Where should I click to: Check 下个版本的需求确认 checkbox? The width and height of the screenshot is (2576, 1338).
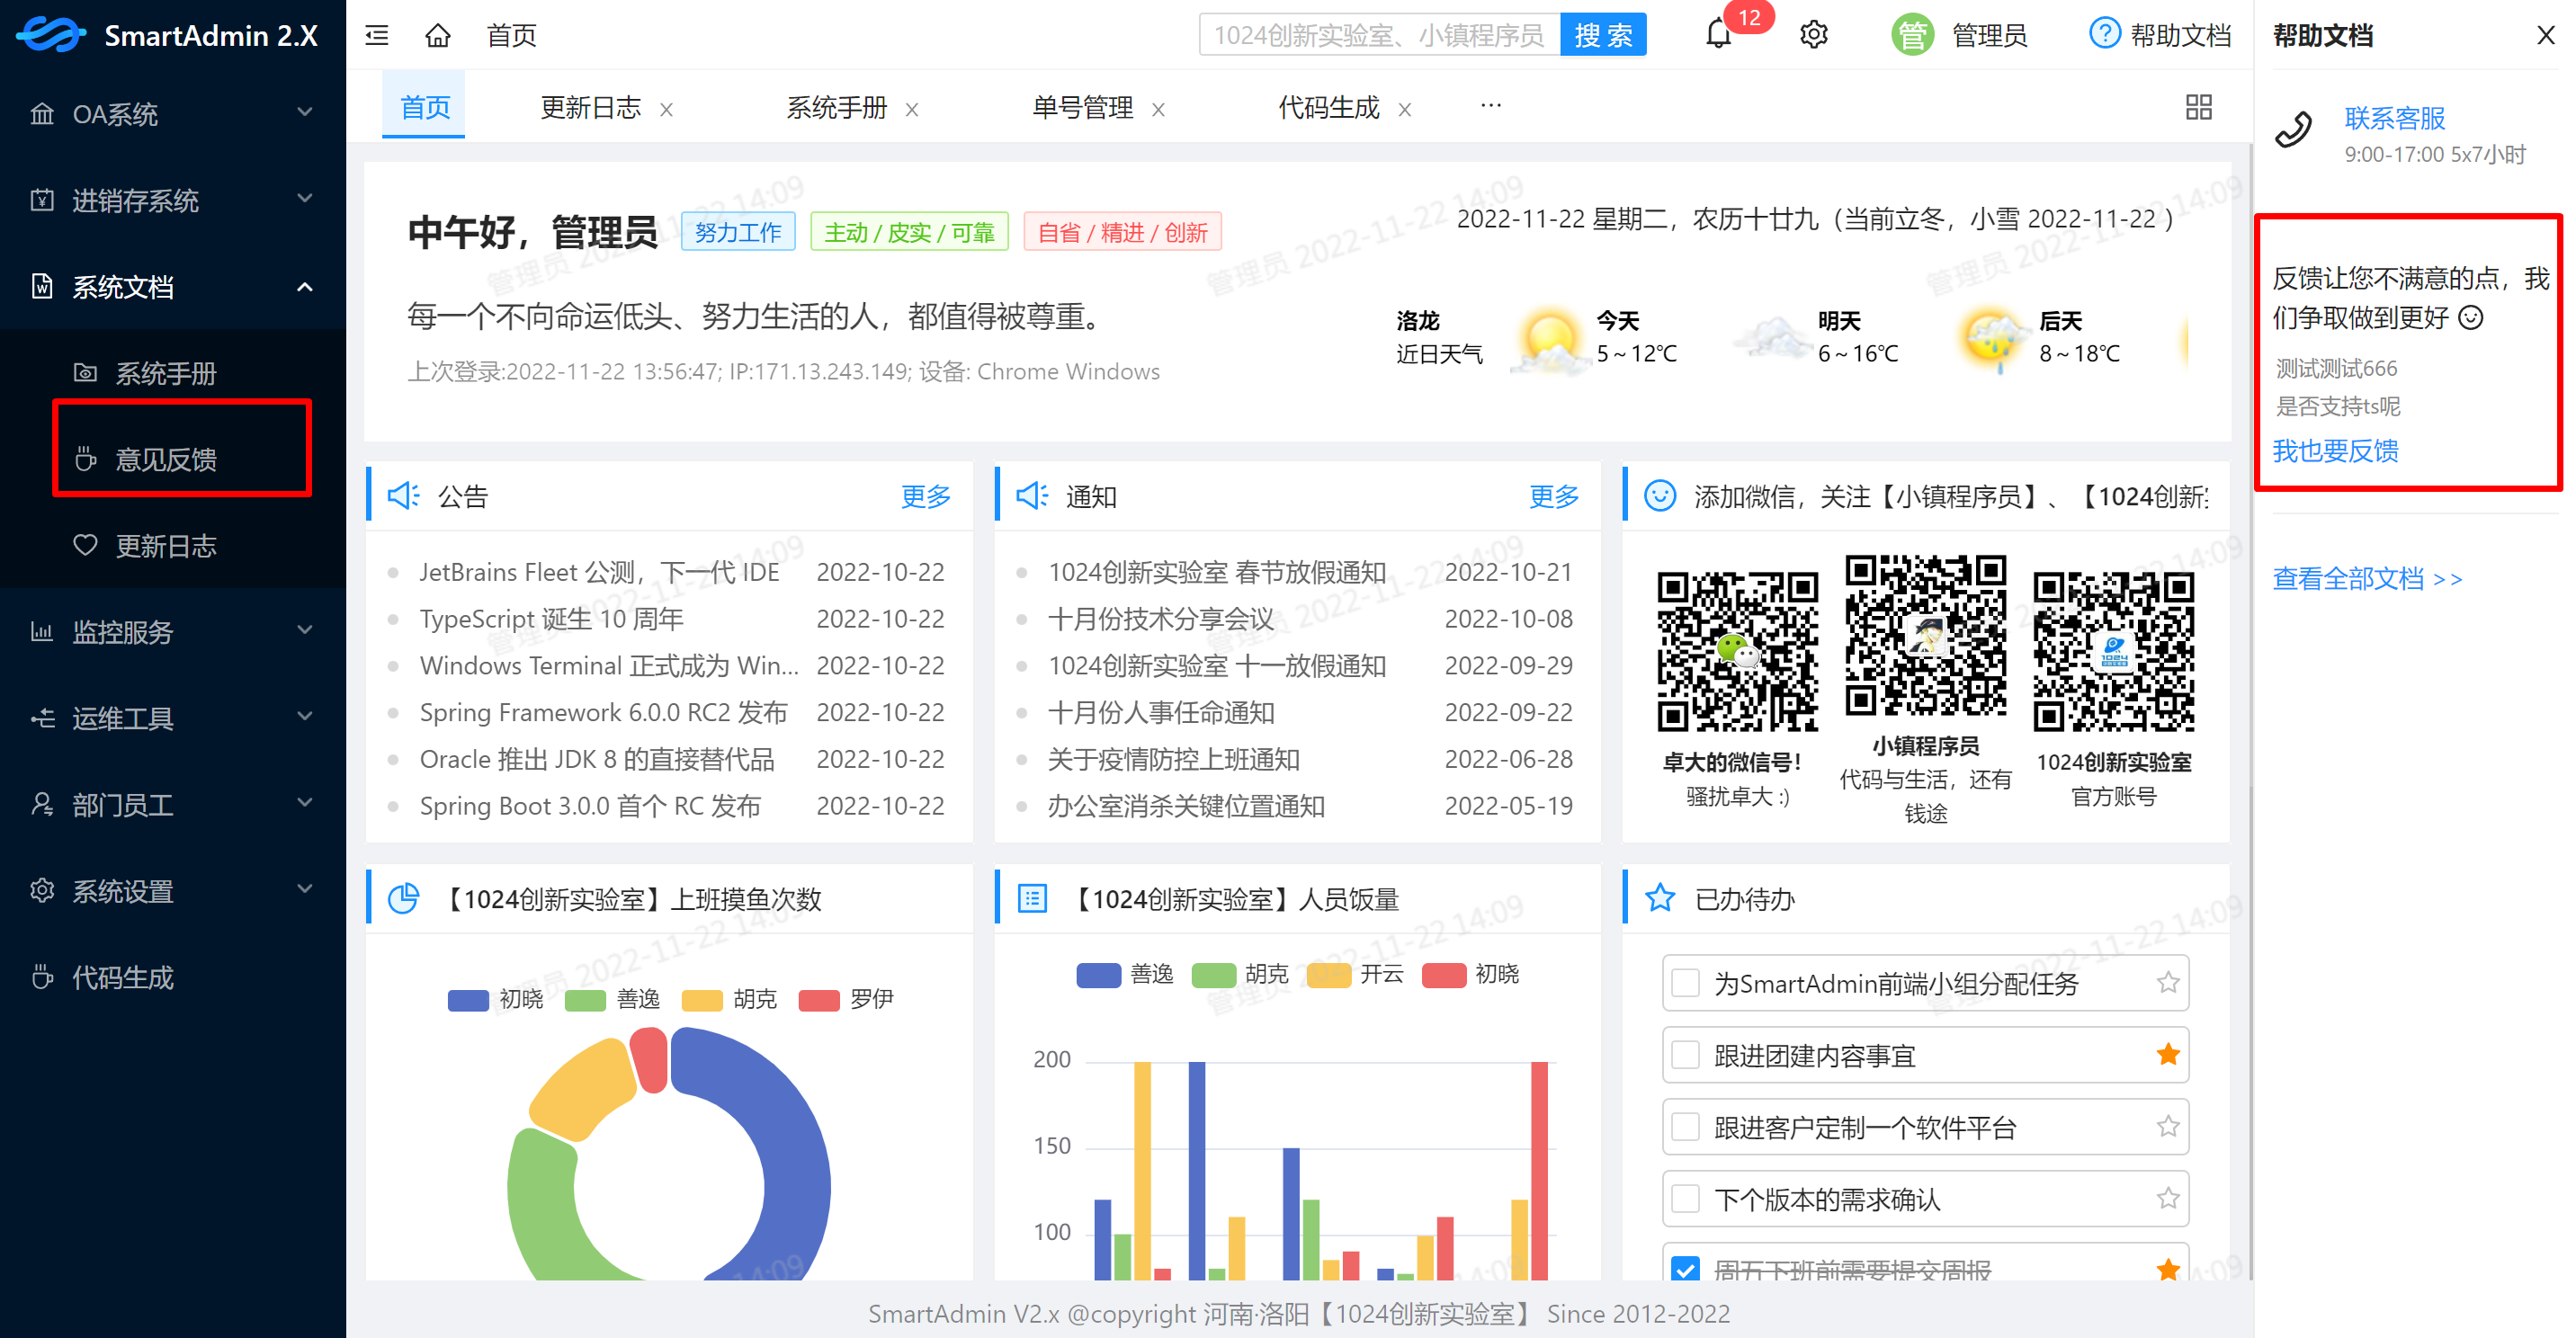[1686, 1199]
